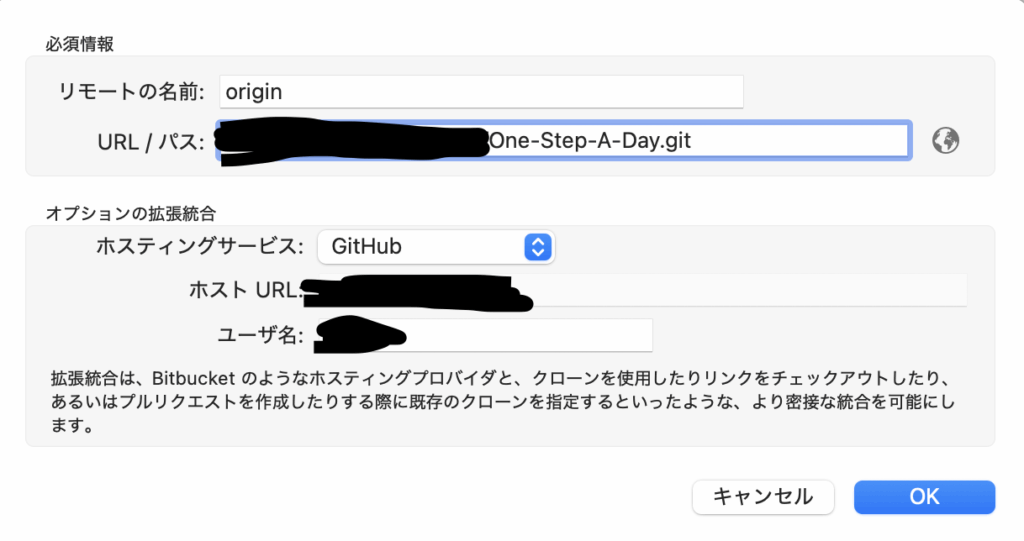Select the ホスト URL field
The image size is (1024, 541).
click(633, 290)
